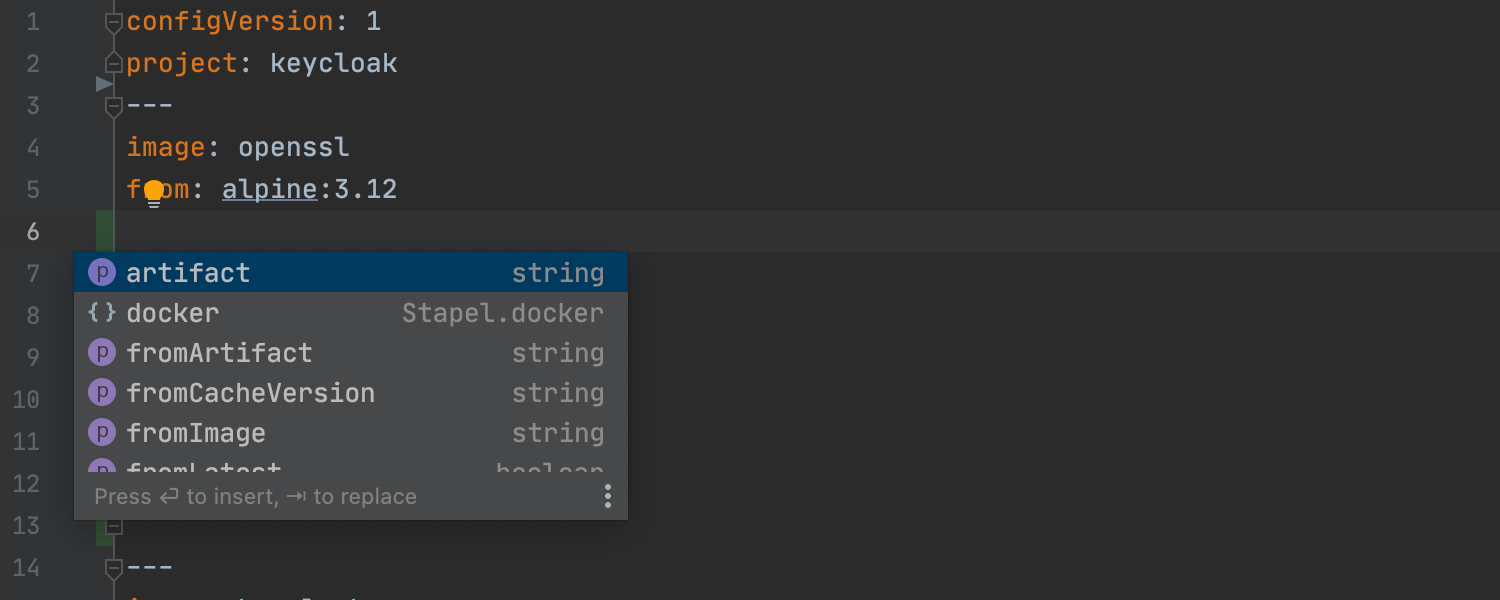Image resolution: width=1500 pixels, height=600 pixels.
Task: Collapse the fold at the configVersion line
Action: 114,22
